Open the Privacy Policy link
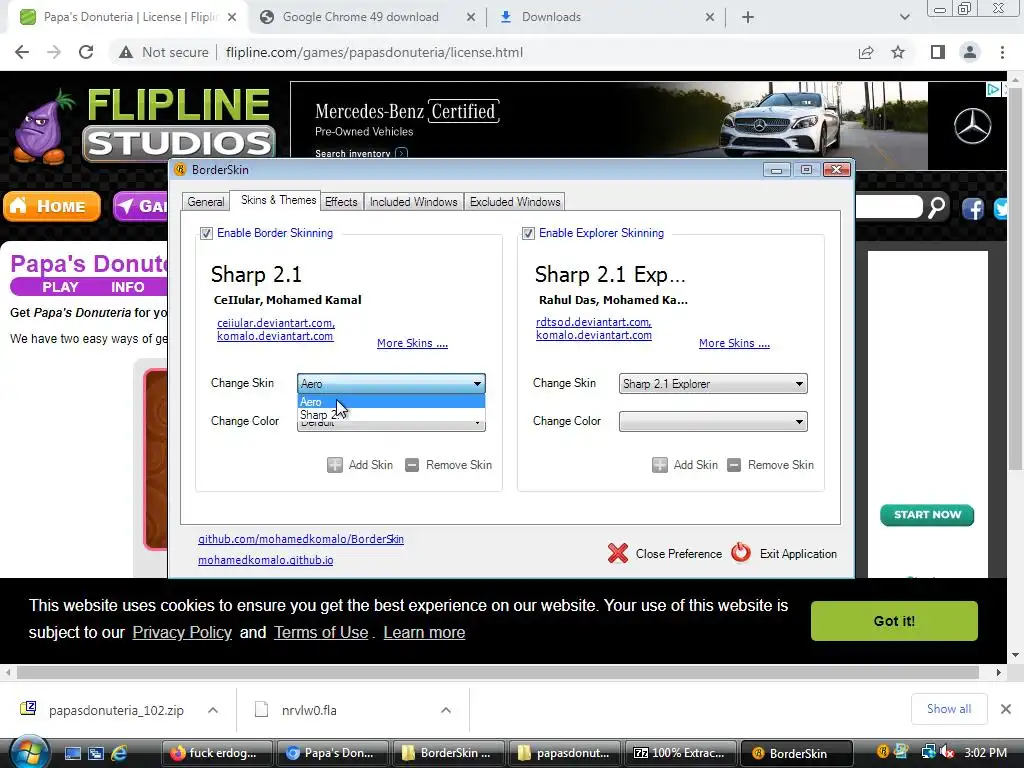The width and height of the screenshot is (1024, 768). click(x=182, y=632)
